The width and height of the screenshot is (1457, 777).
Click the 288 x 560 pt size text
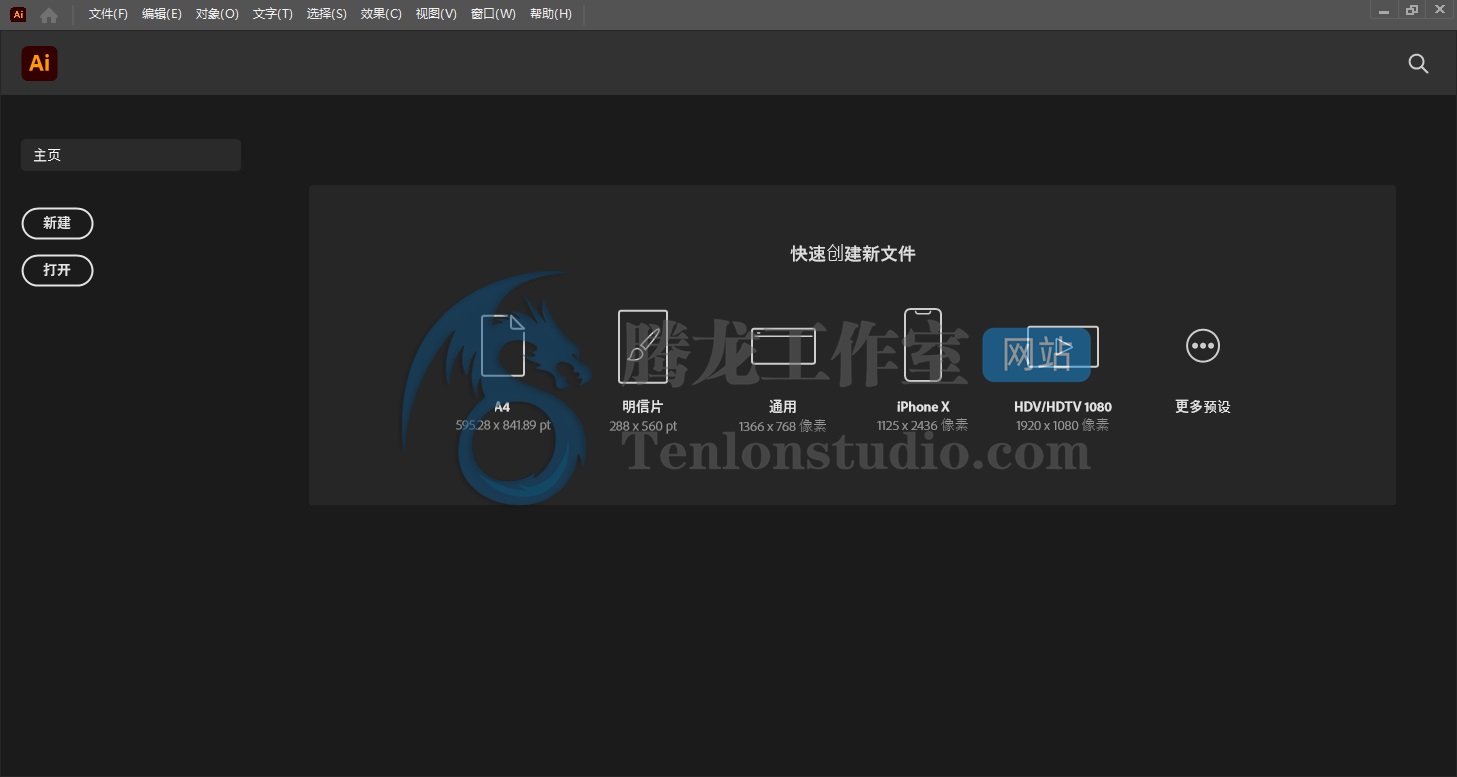point(643,426)
